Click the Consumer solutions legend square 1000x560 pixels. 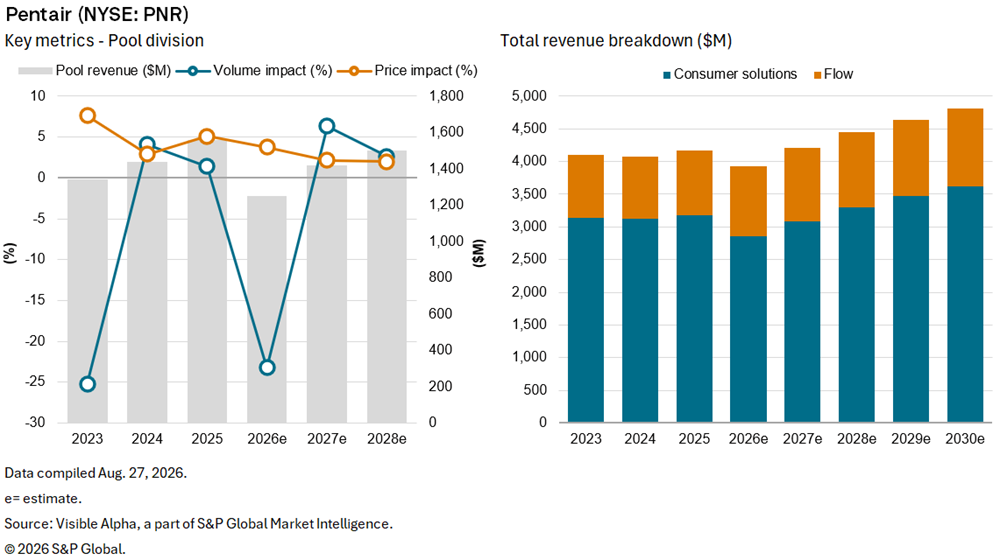666,75
